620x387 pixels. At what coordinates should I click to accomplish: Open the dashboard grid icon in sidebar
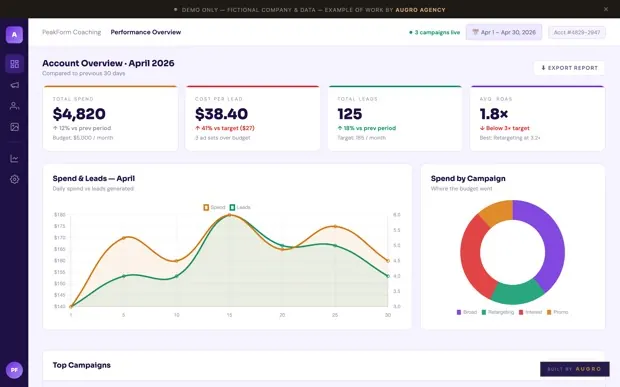15,64
